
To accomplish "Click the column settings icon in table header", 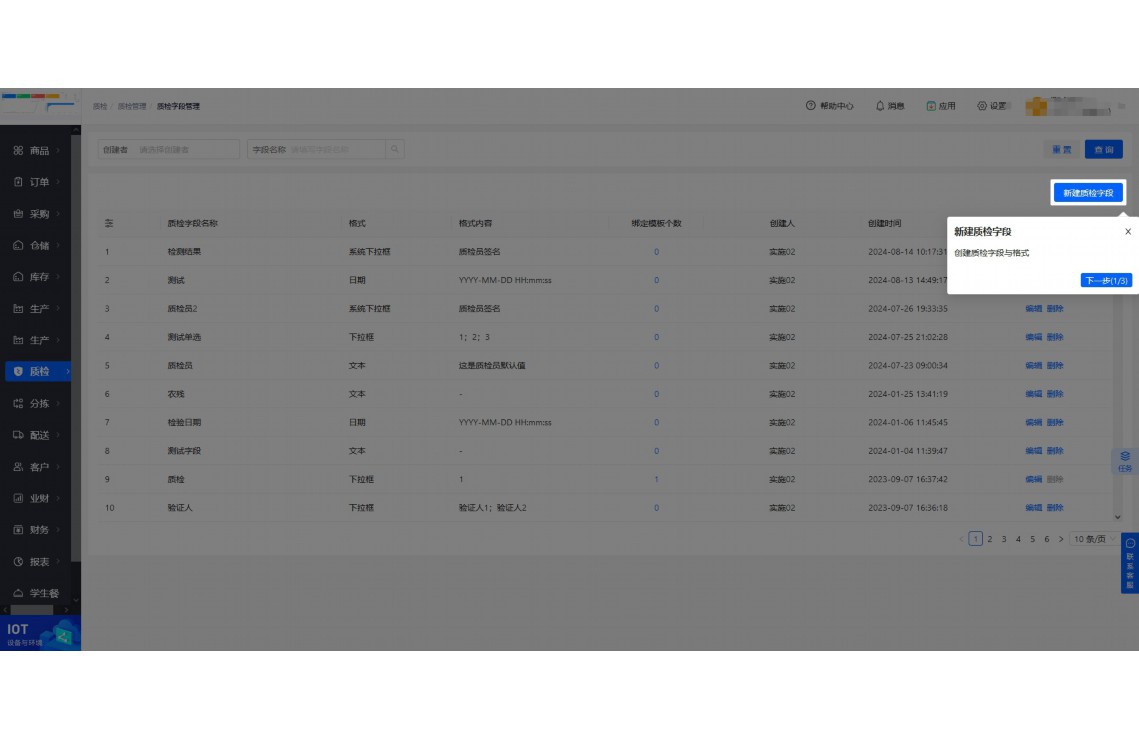I will click(x=109, y=223).
